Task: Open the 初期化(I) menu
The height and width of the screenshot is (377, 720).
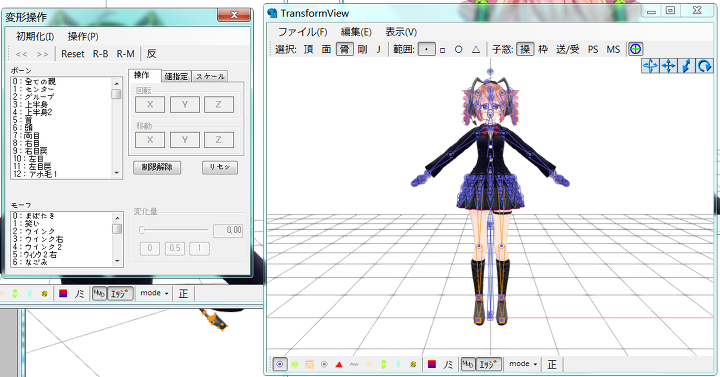Action: (x=35, y=36)
